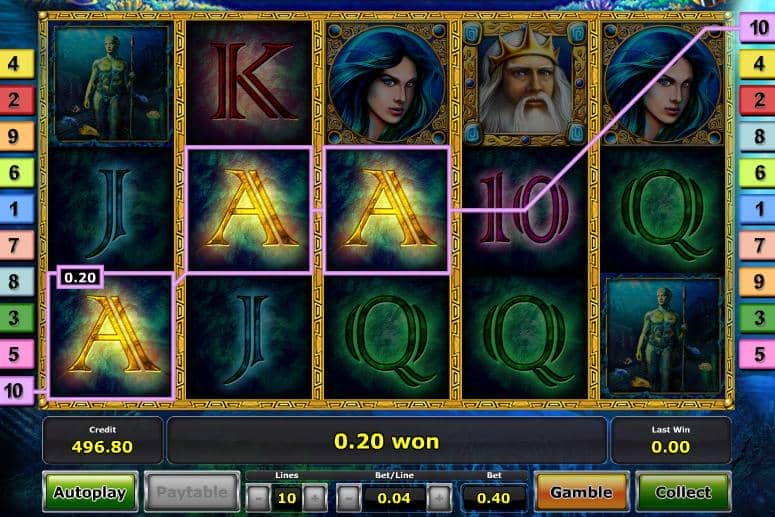775x517 pixels.
Task: Increase the number of Lines
Action: (x=315, y=498)
